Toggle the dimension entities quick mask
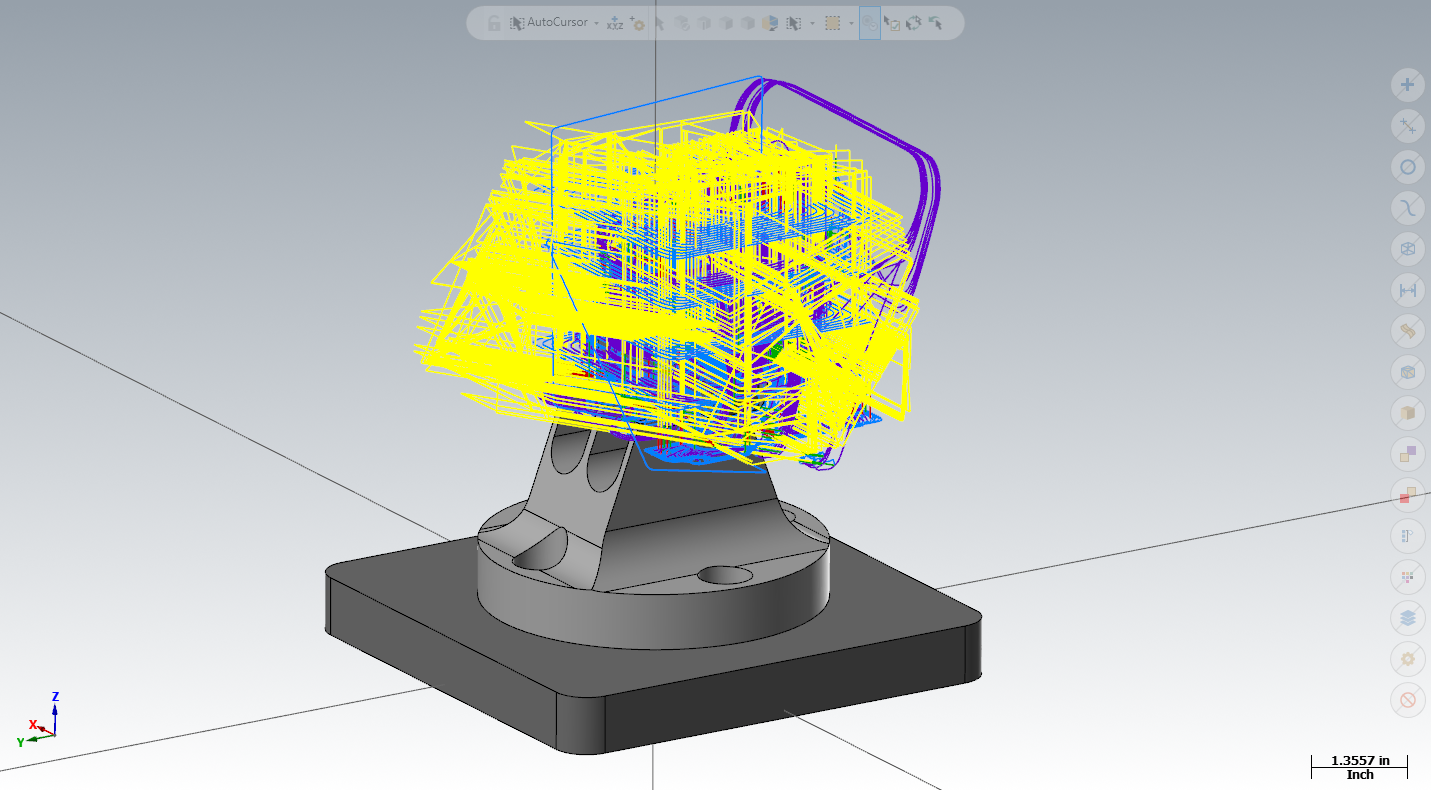The width and height of the screenshot is (1431, 790). [1408, 290]
